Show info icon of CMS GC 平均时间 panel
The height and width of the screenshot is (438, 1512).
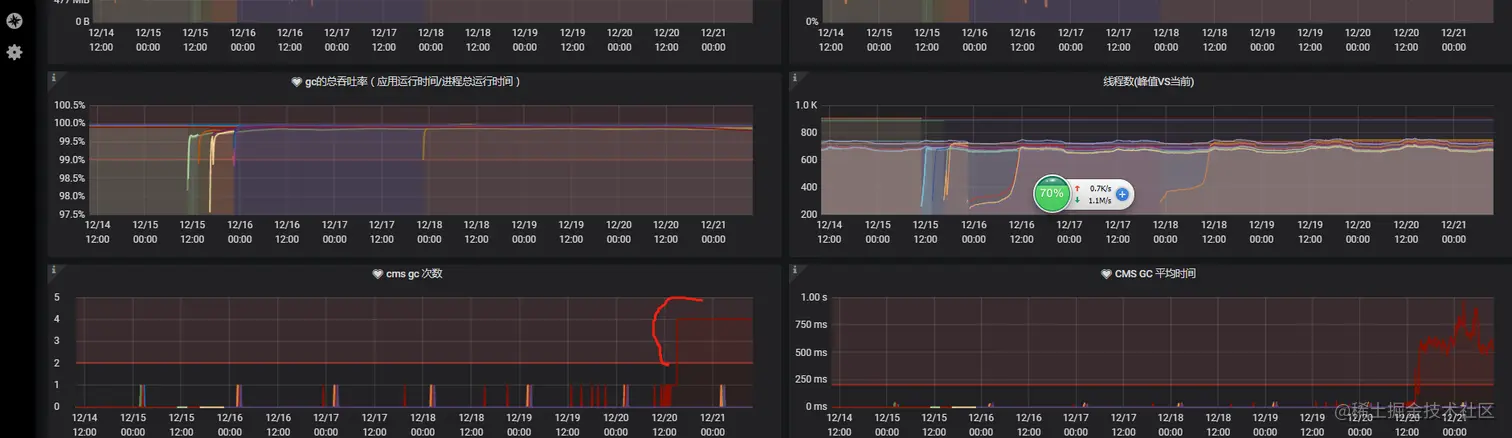pos(794,270)
